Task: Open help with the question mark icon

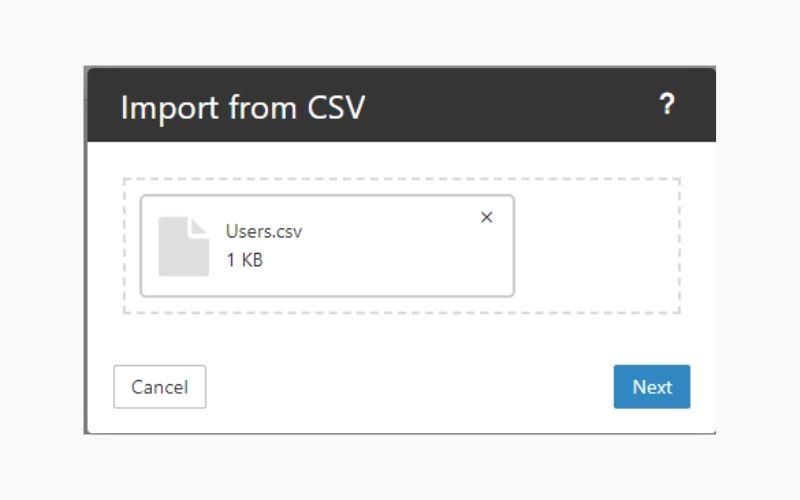Action: point(667,104)
